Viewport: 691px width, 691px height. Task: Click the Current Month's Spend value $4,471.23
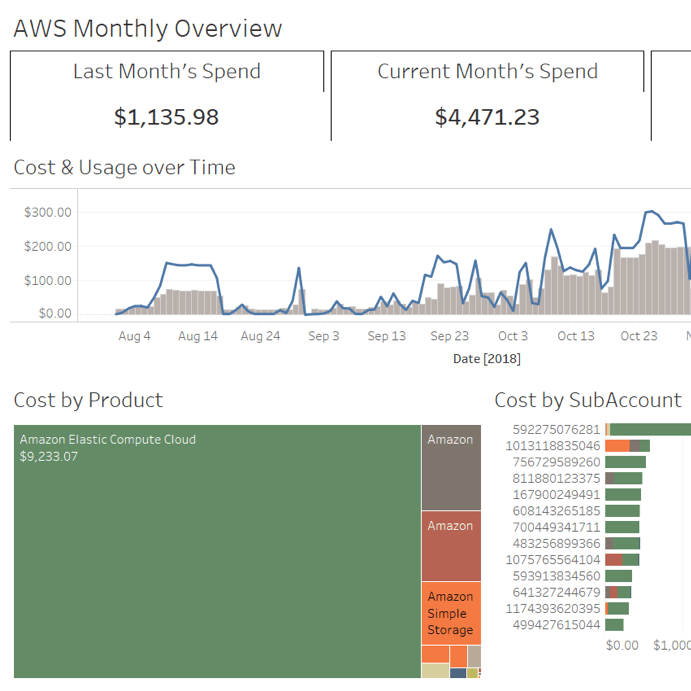click(x=487, y=117)
